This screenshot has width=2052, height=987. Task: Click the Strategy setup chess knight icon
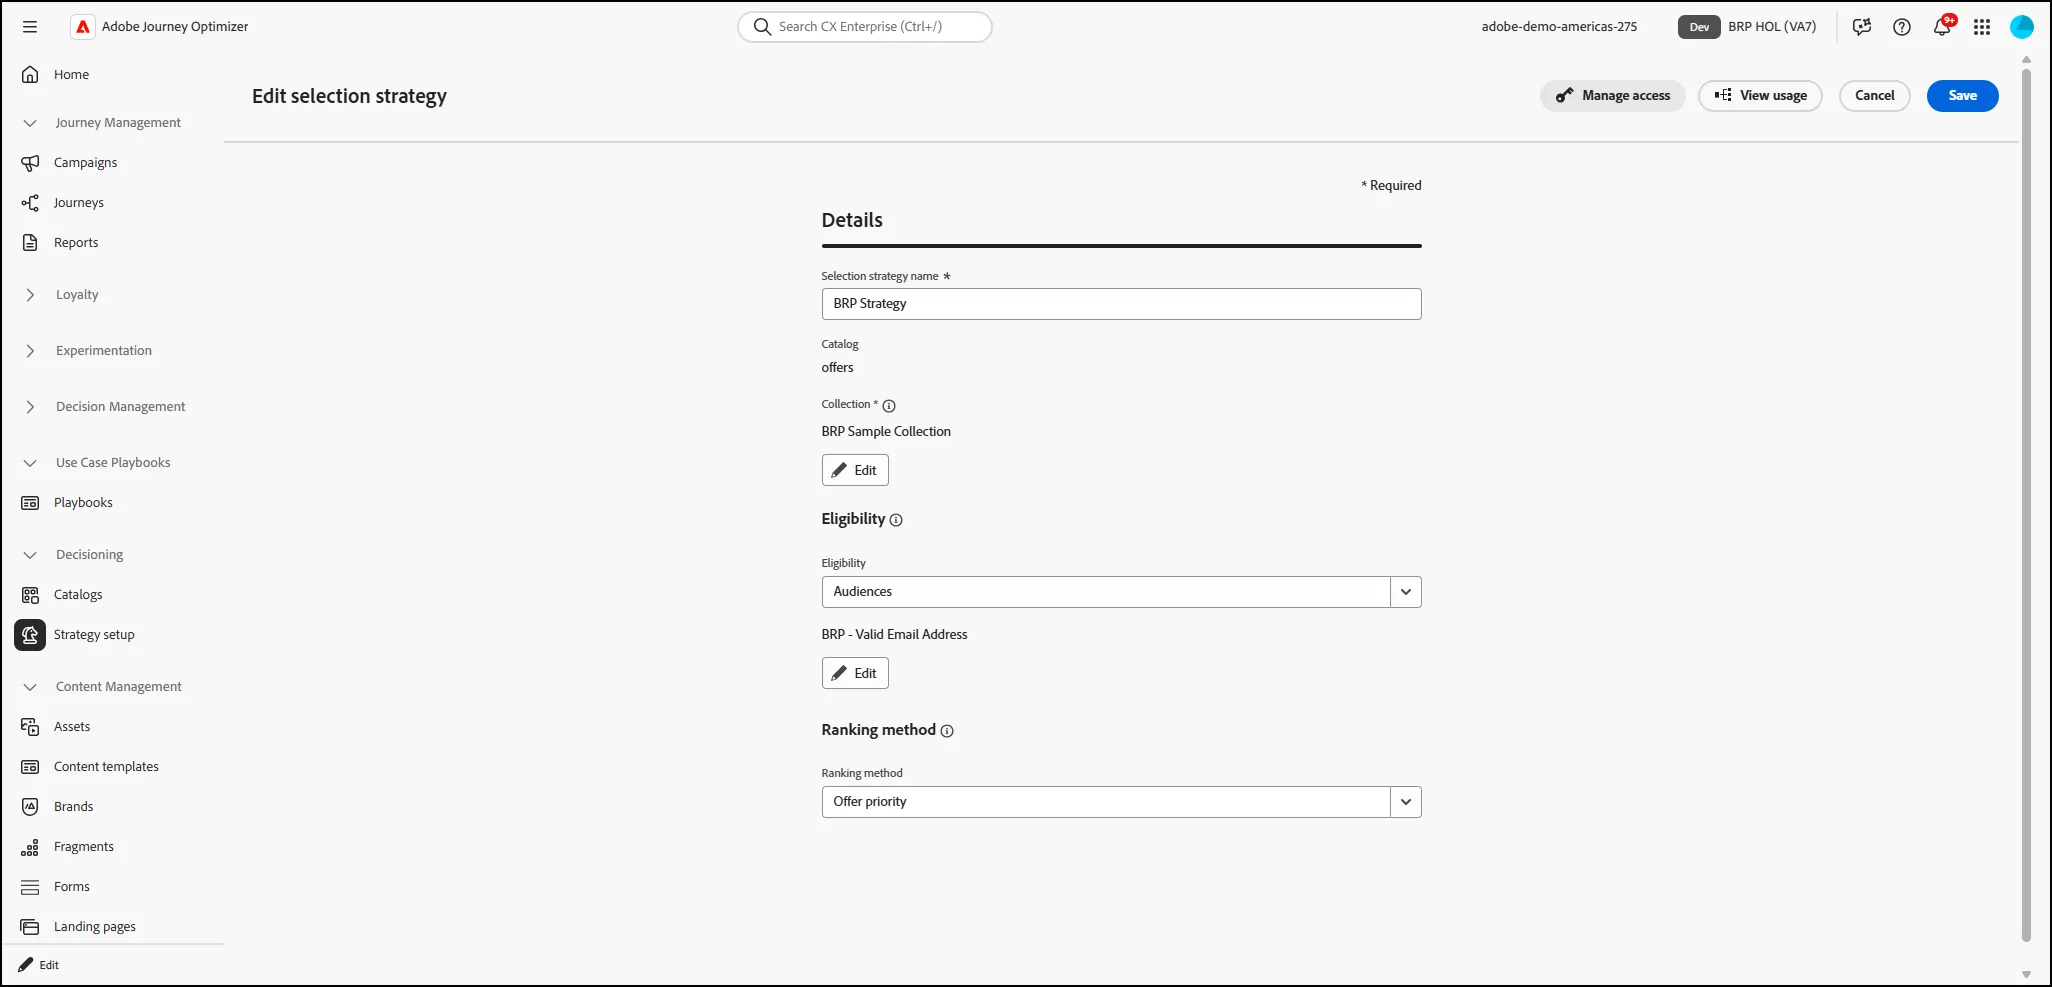(x=30, y=635)
